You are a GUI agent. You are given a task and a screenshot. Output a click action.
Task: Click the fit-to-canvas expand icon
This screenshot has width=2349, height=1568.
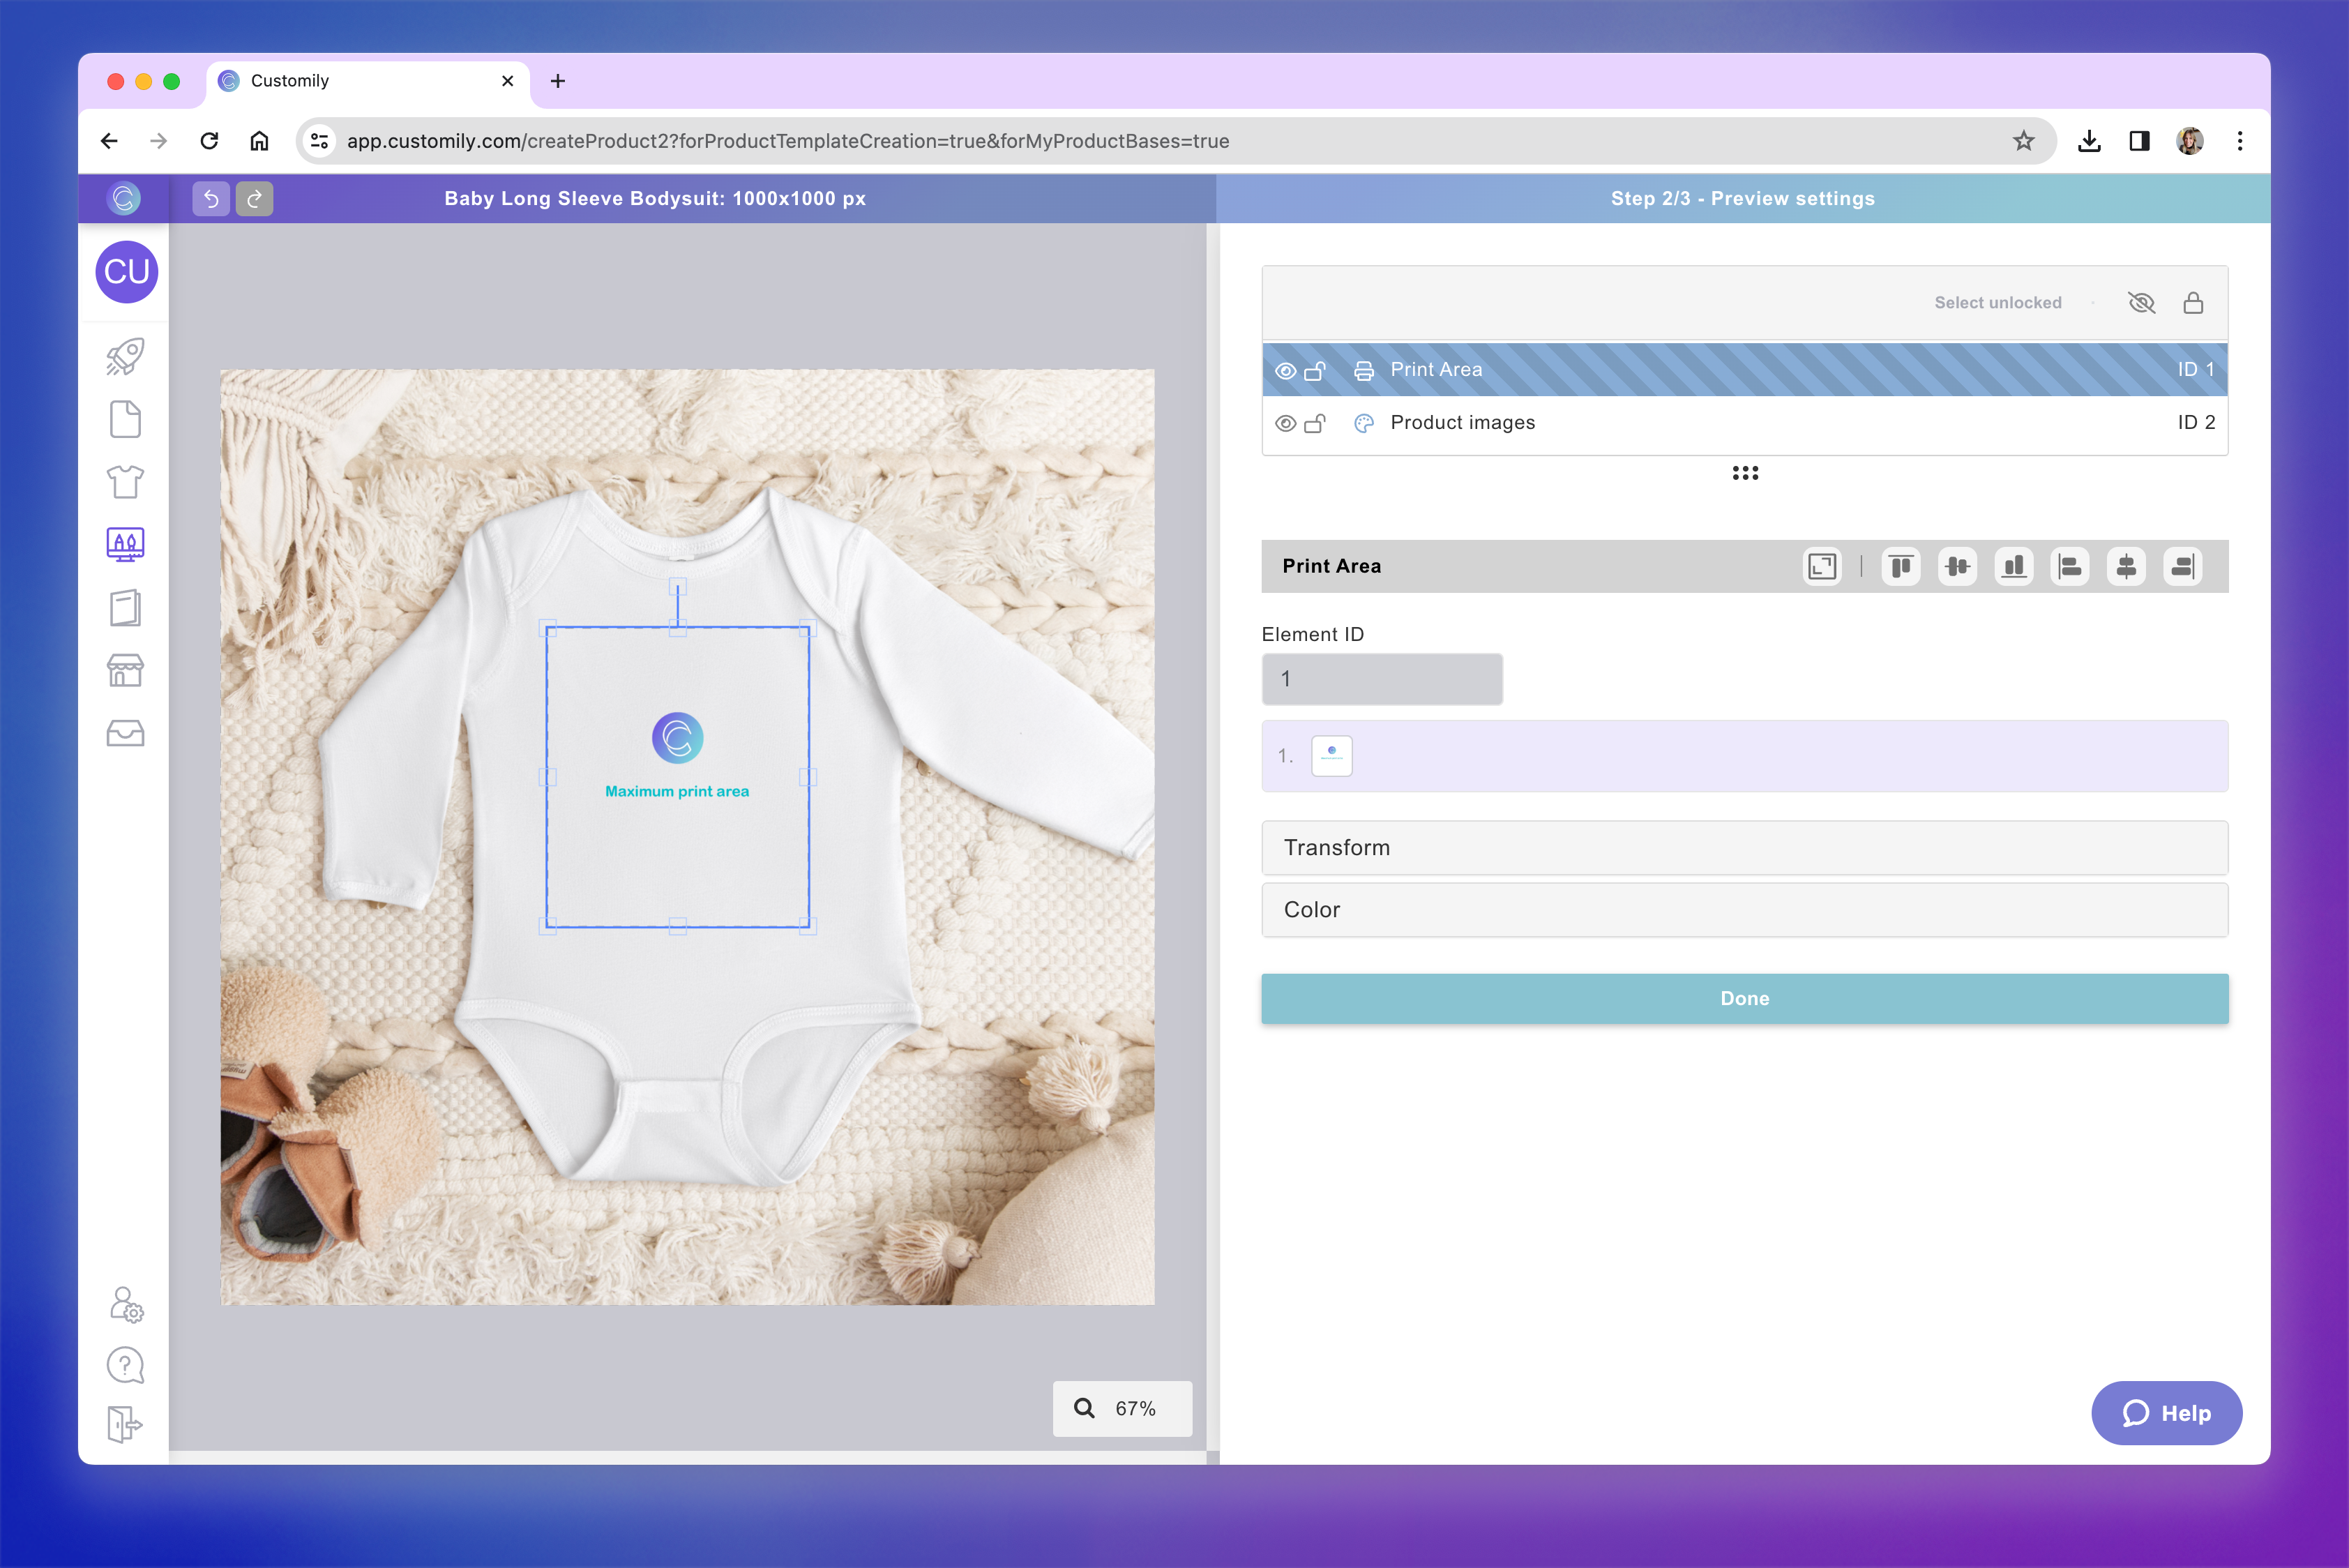1822,567
